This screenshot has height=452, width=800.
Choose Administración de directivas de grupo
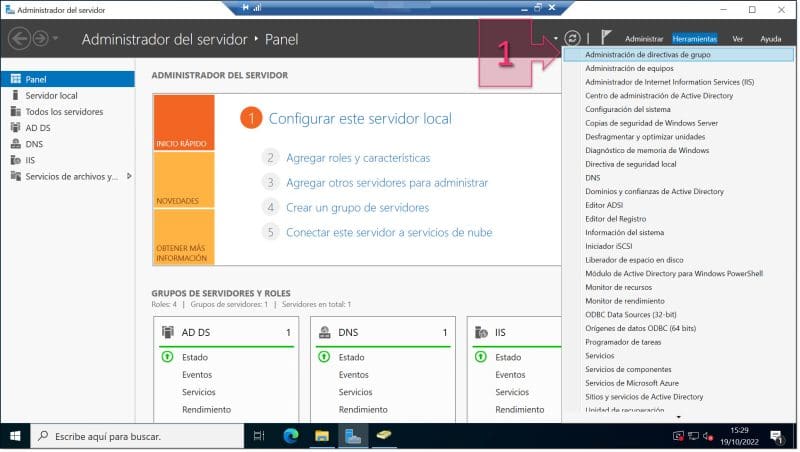pos(678,54)
